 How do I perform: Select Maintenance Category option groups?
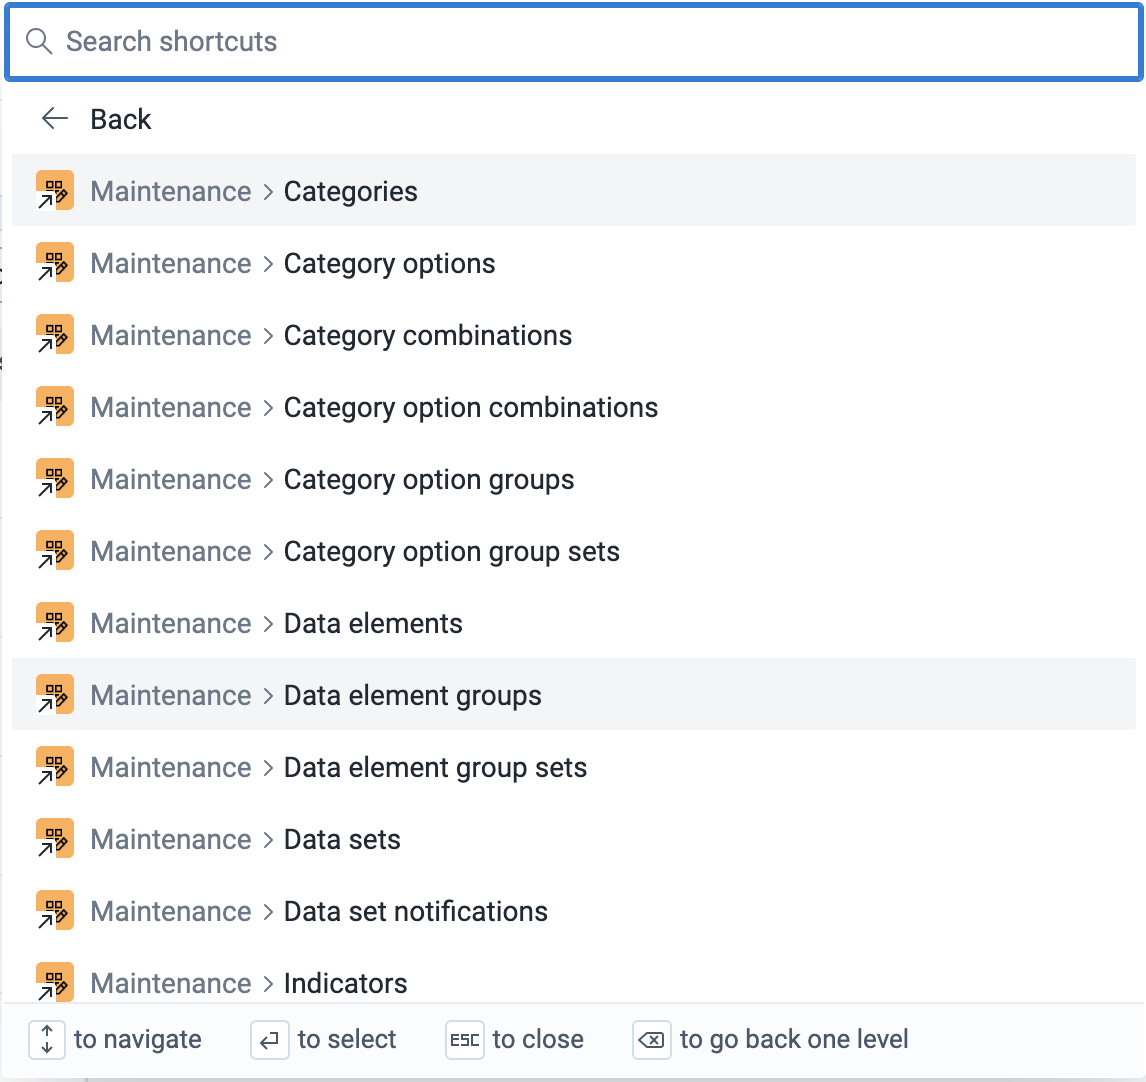tap(428, 479)
